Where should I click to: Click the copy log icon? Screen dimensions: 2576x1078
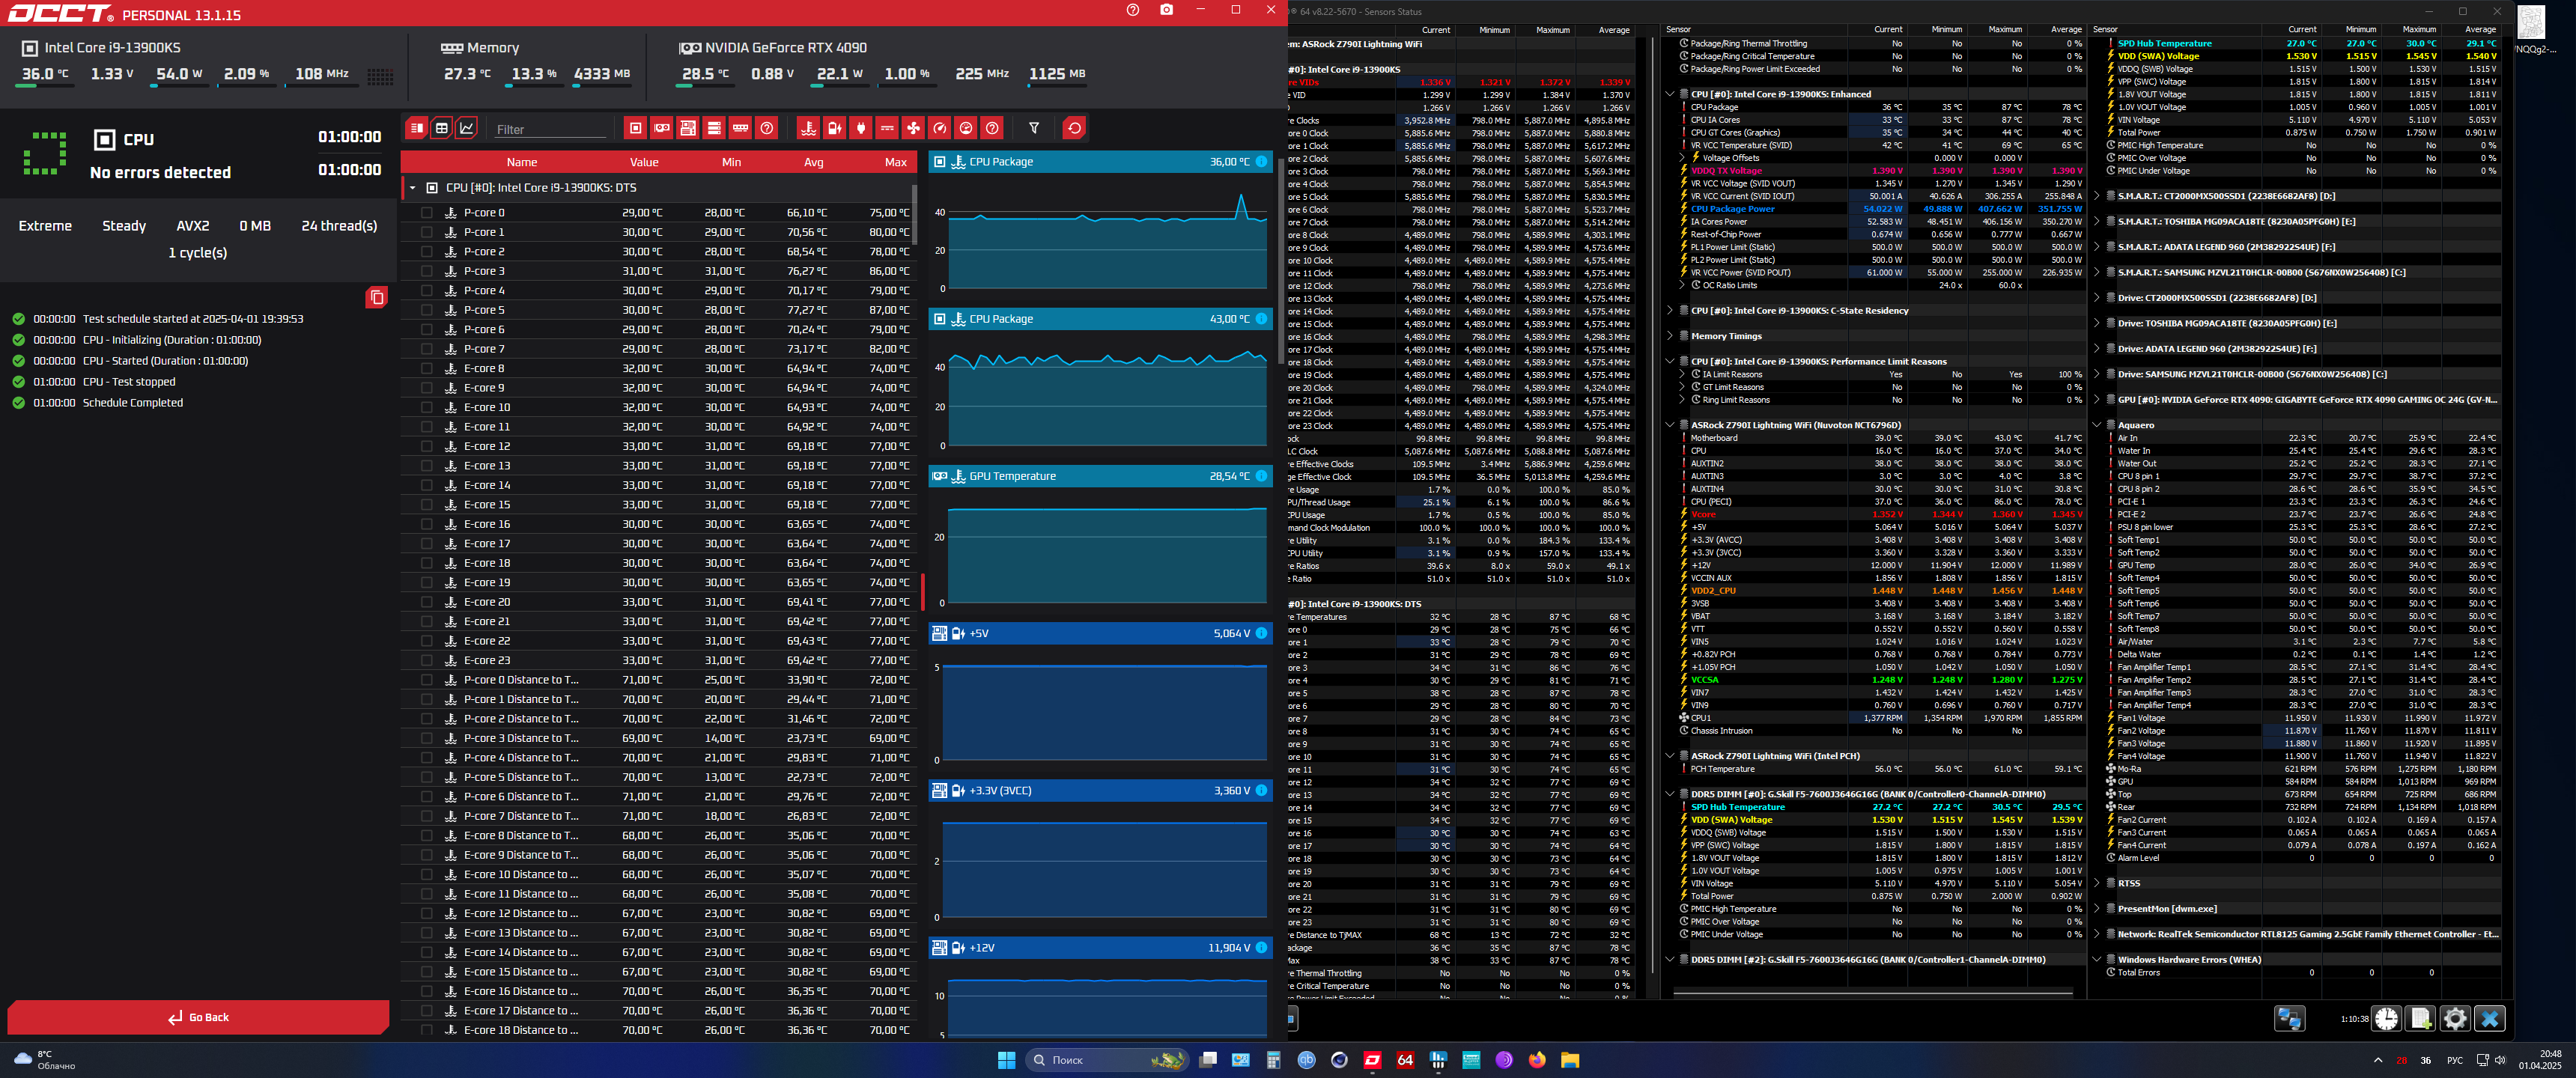376,297
